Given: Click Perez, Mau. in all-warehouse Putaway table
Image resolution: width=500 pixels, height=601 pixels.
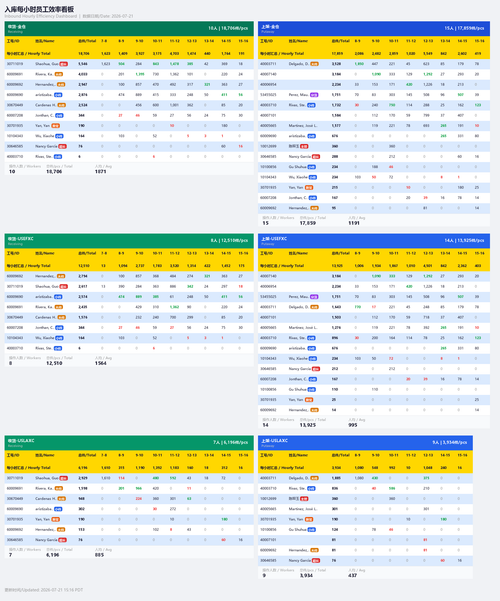Looking at the screenshot, I should (x=299, y=95).
